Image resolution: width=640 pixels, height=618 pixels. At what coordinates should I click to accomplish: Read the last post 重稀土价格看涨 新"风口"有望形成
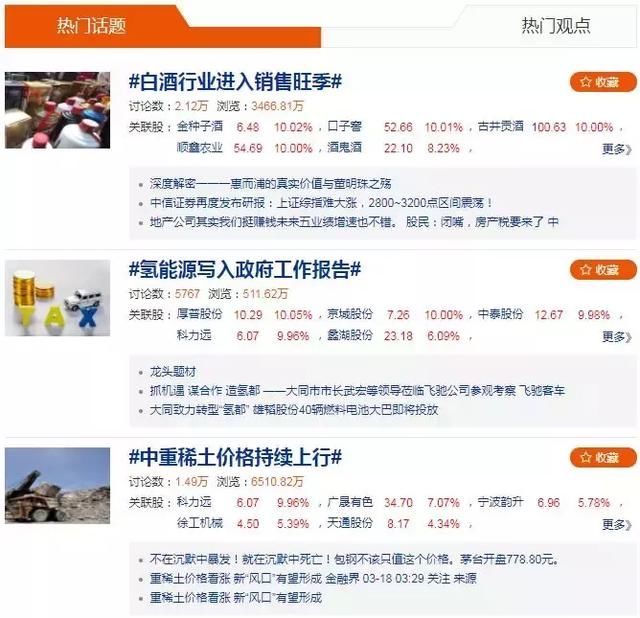click(236, 598)
